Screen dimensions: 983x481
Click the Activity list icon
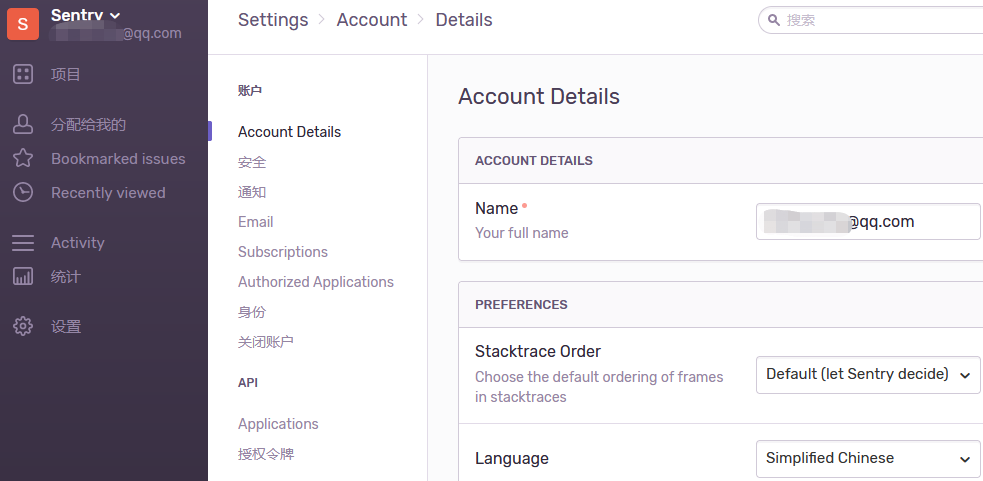coord(23,243)
